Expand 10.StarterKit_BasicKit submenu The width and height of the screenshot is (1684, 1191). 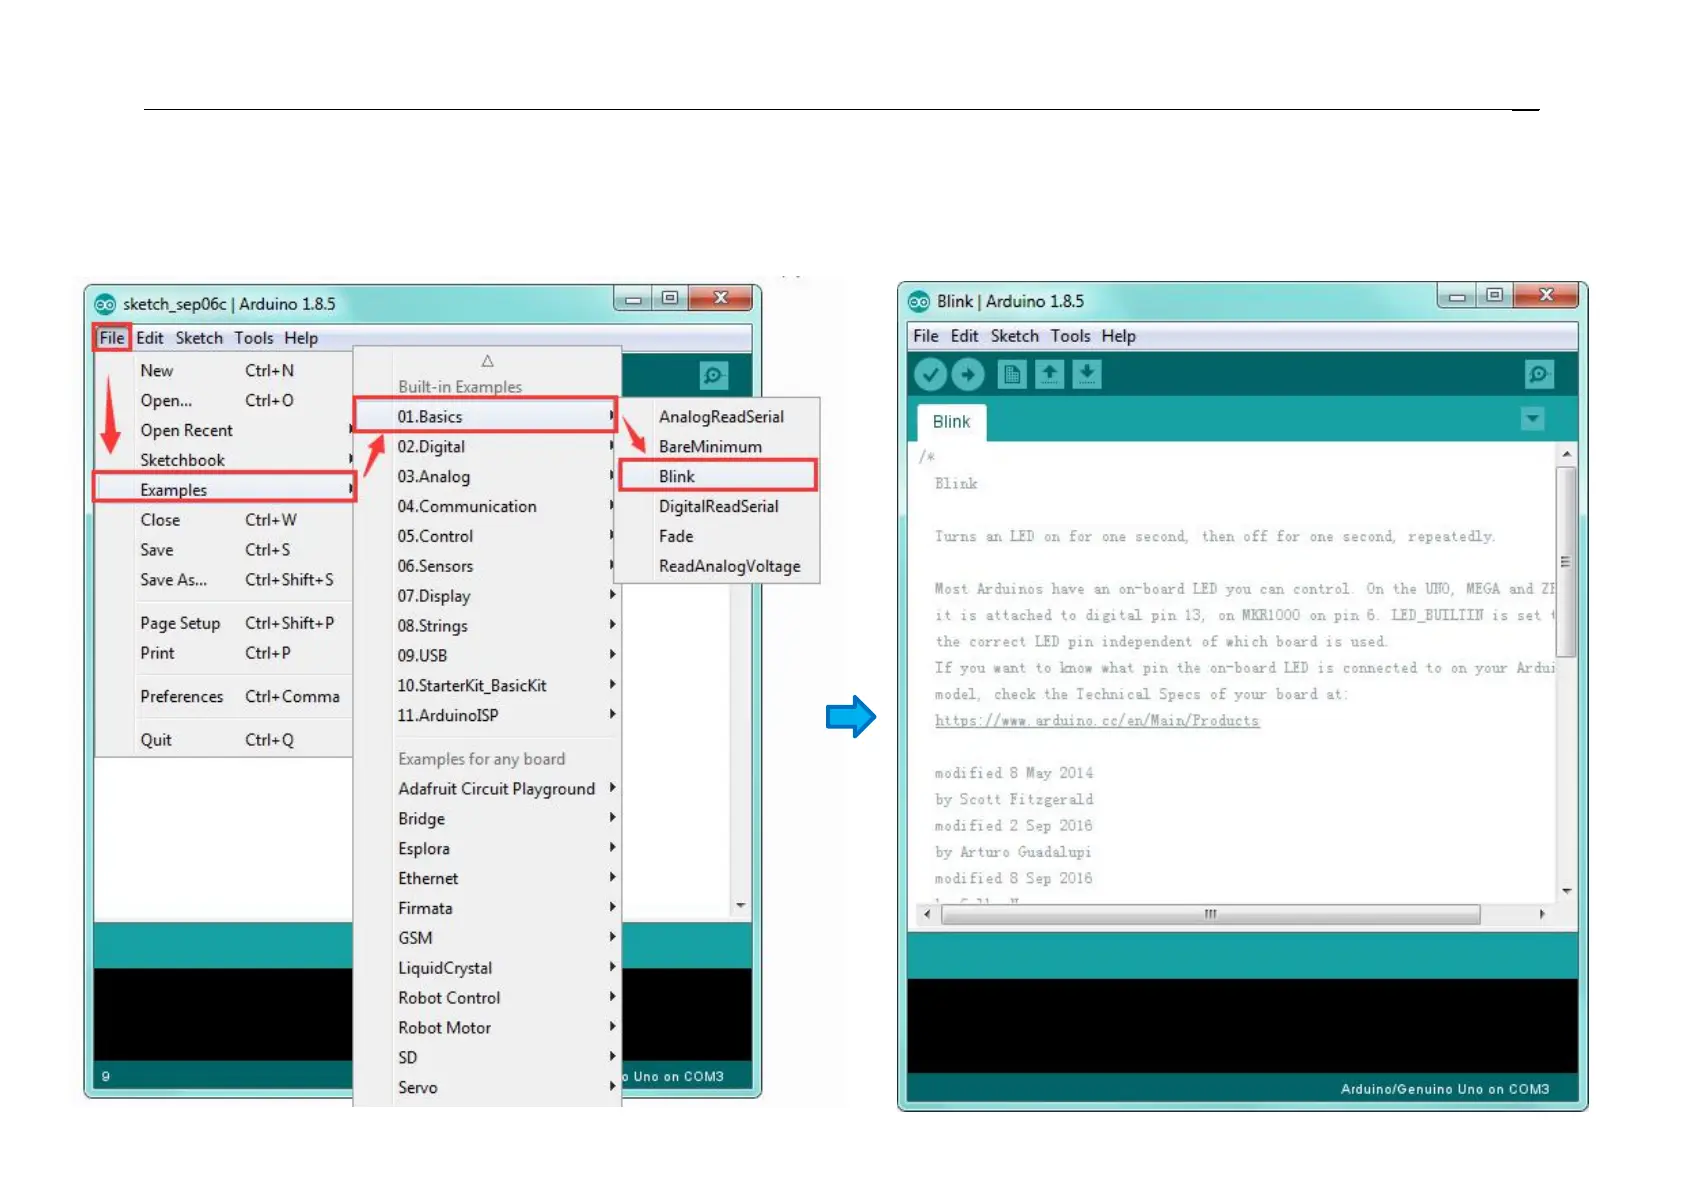(486, 686)
